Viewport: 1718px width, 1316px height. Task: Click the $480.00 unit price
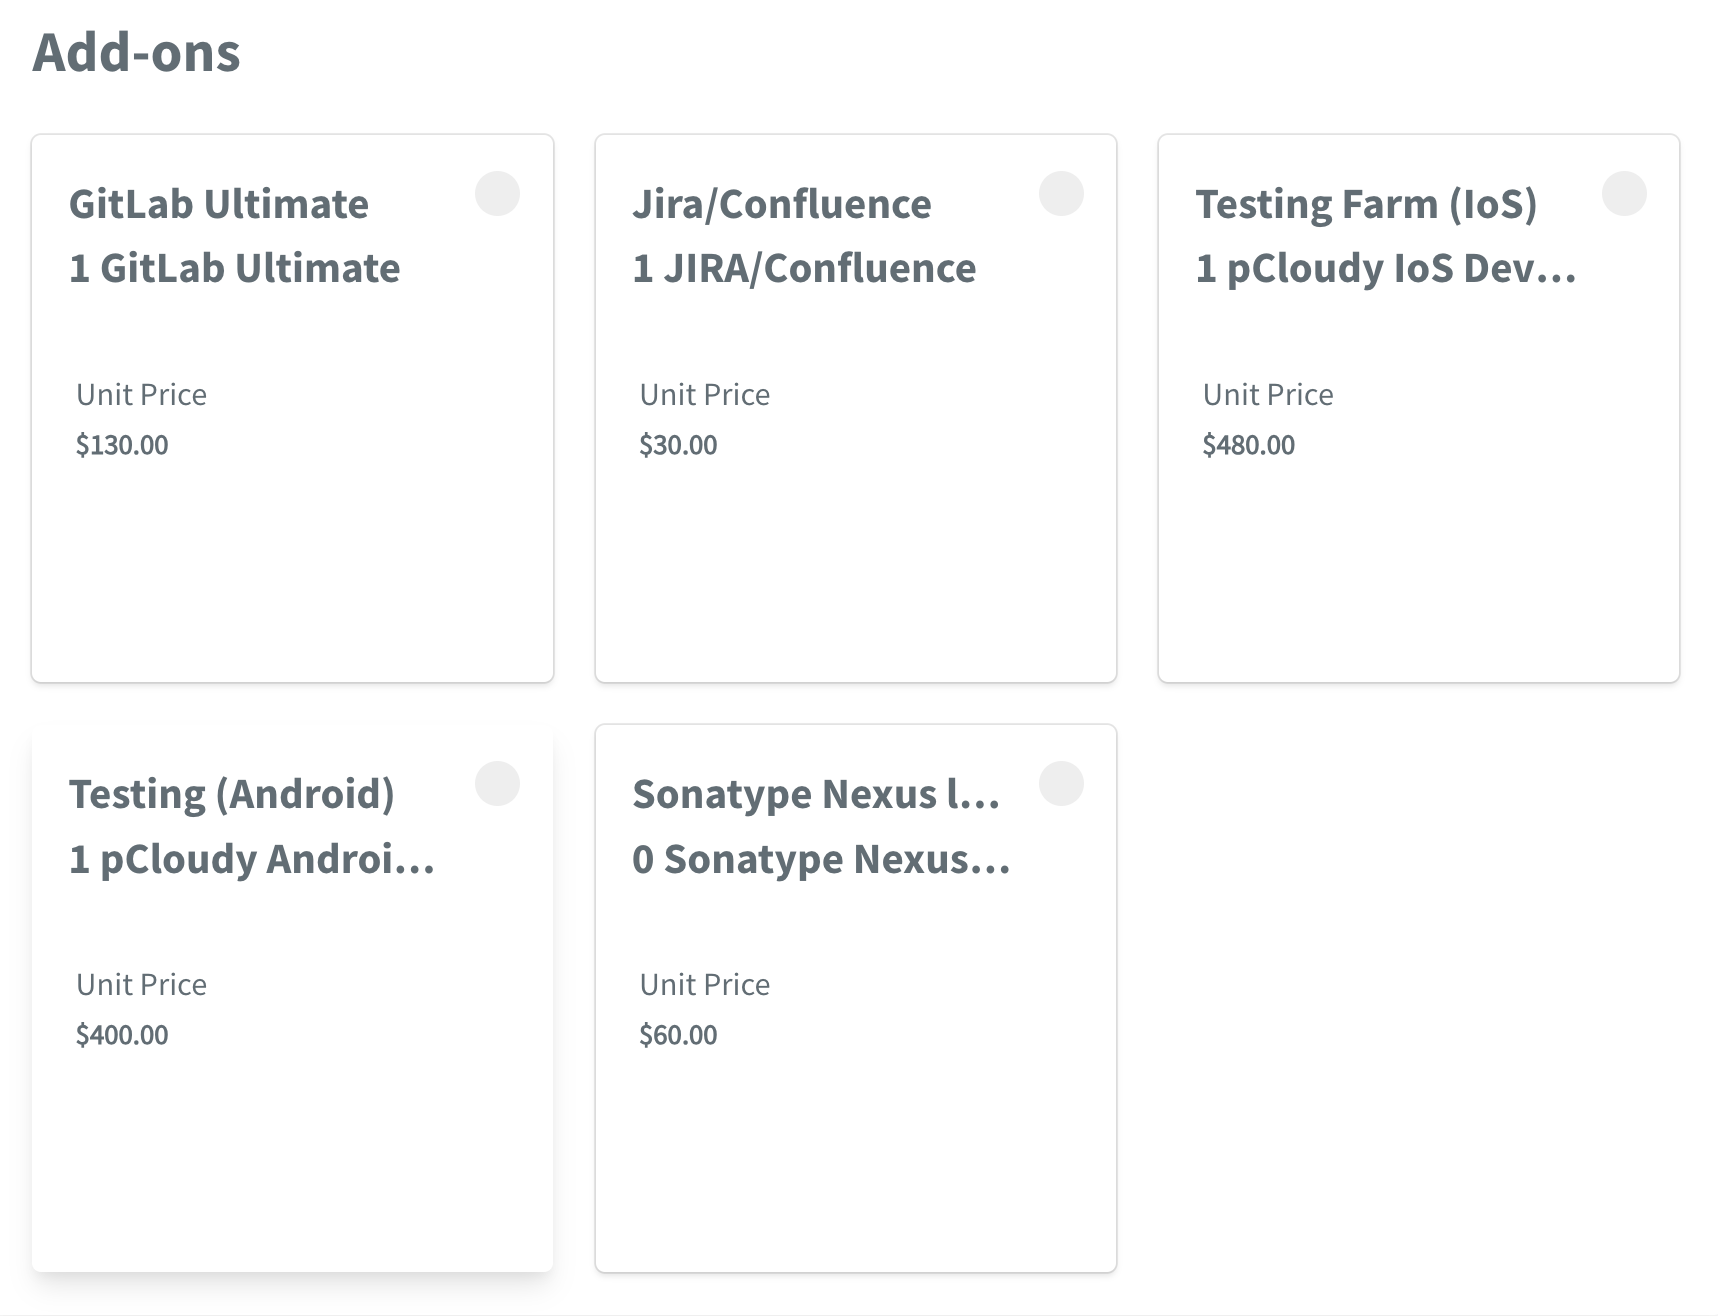tap(1248, 445)
